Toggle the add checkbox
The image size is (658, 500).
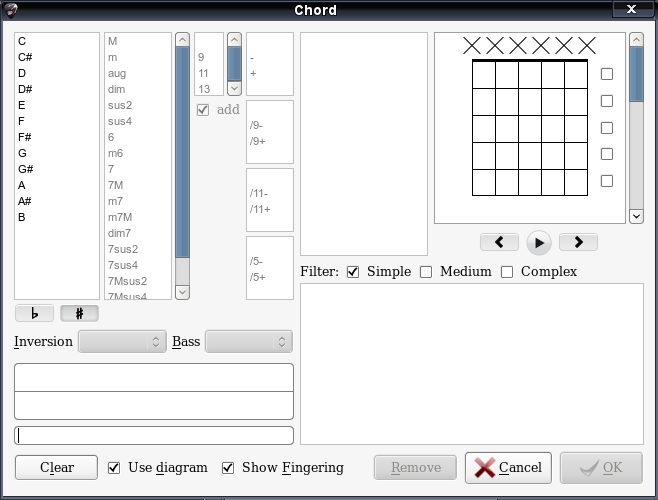[203, 110]
